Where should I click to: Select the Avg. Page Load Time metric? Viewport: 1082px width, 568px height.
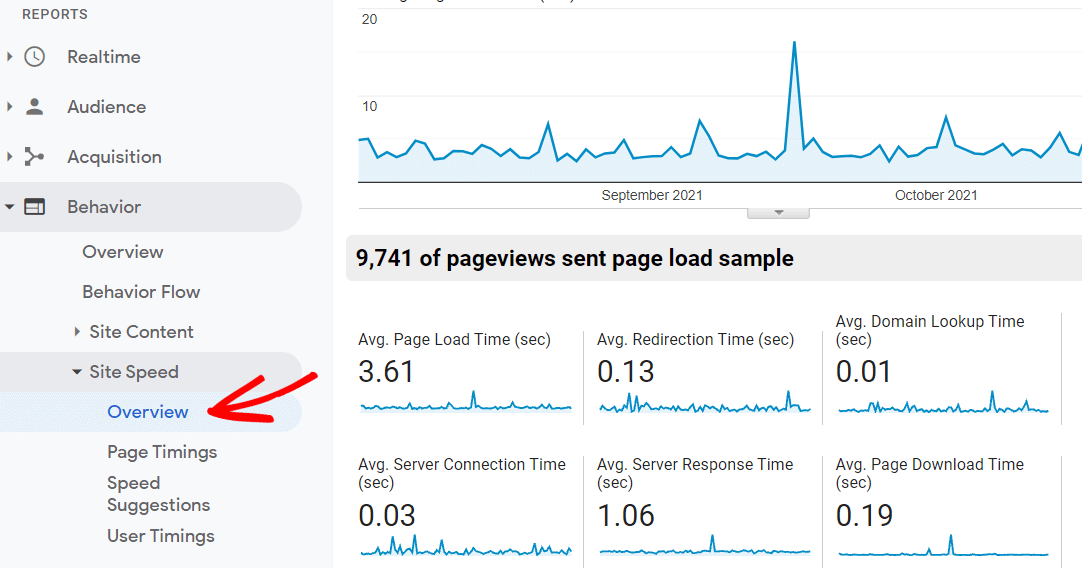pos(454,340)
